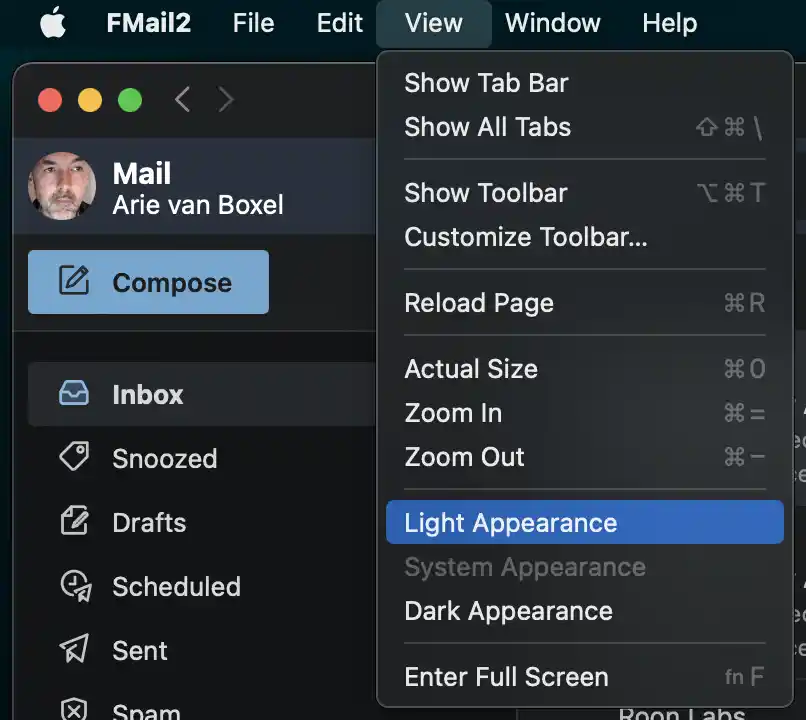Click the back navigation arrow
The height and width of the screenshot is (720, 806).
(x=182, y=100)
